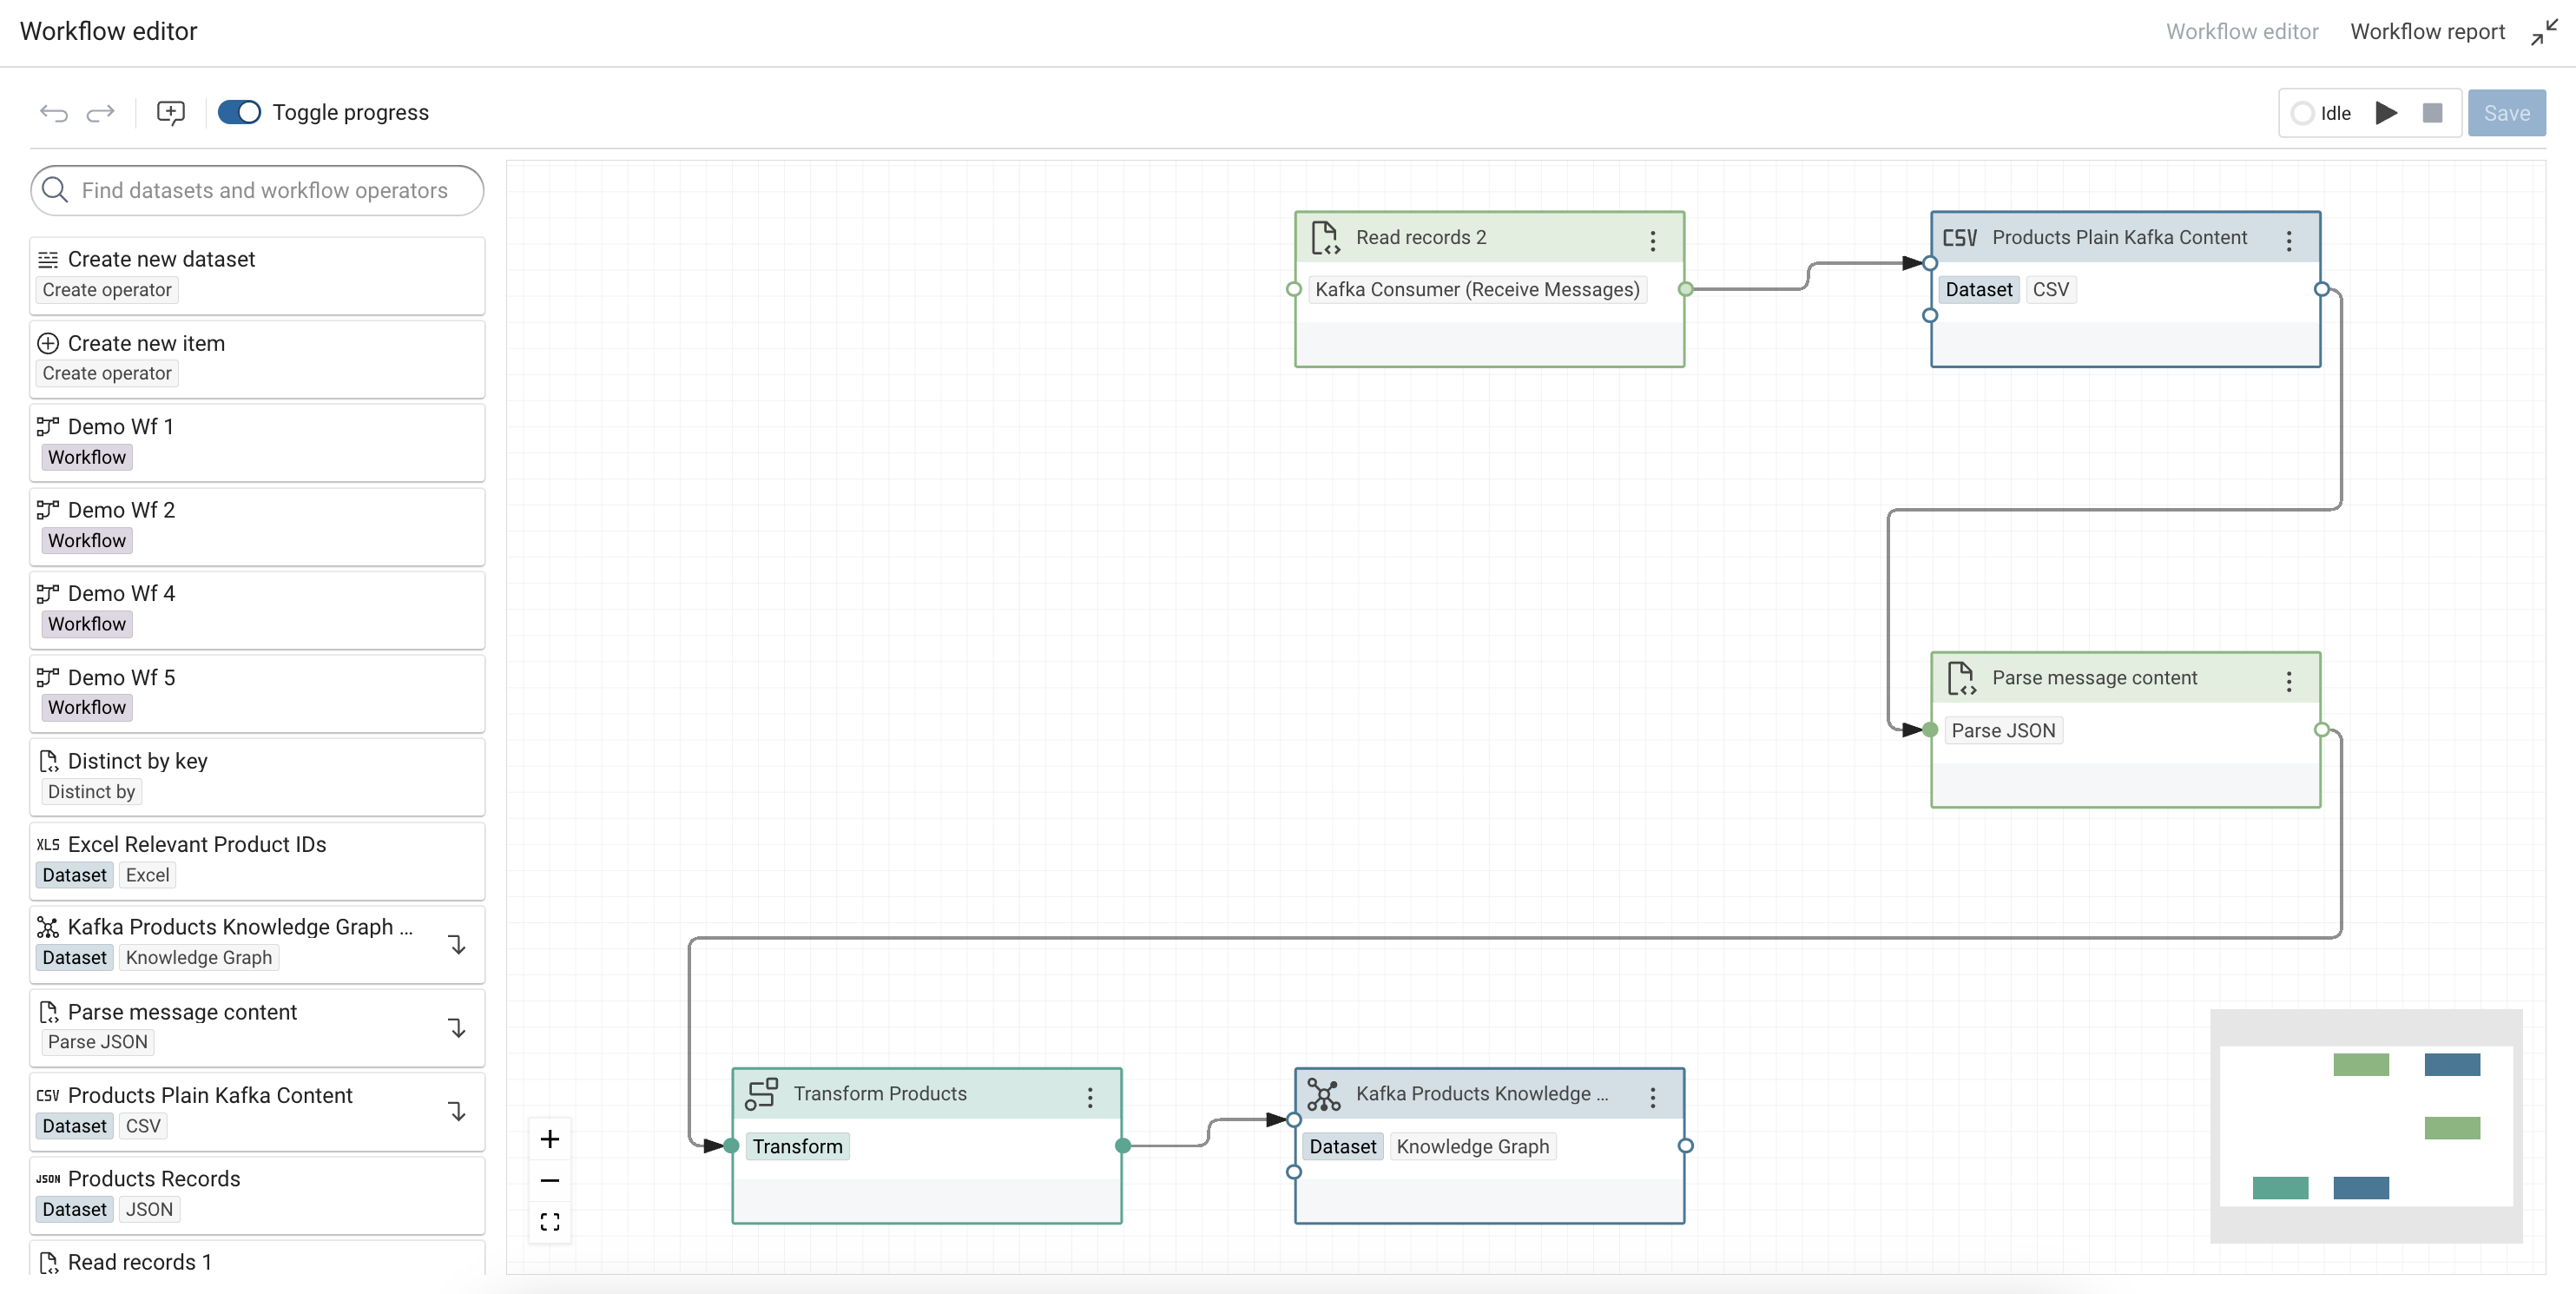Click the fit view icon
The image size is (2576, 1294).
[549, 1222]
